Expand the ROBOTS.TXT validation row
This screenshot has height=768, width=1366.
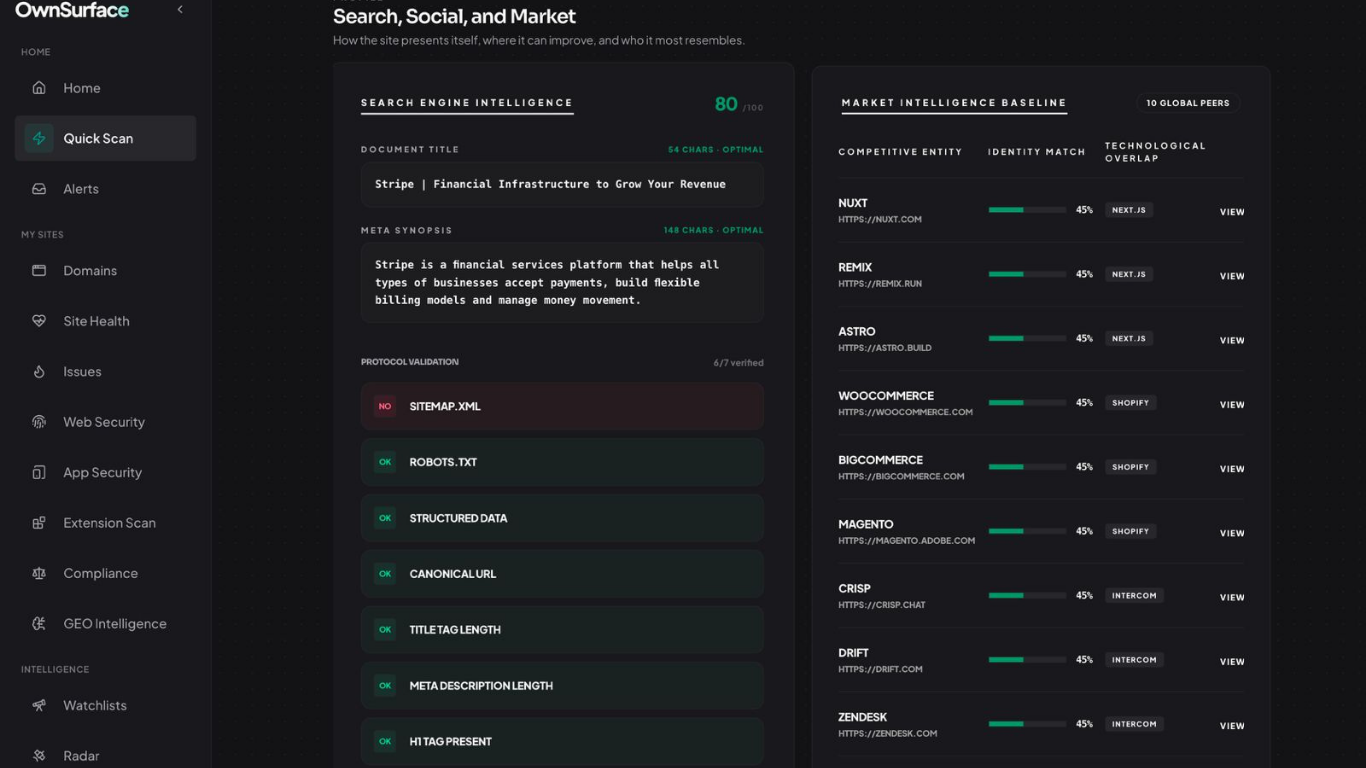pyautogui.click(x=562, y=462)
